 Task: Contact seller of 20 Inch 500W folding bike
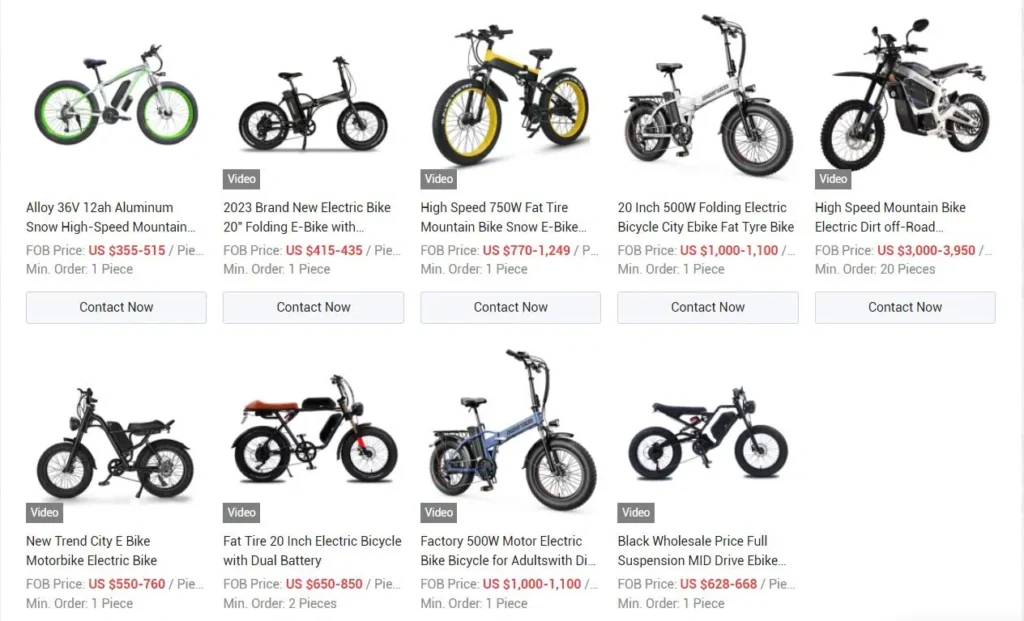(708, 308)
